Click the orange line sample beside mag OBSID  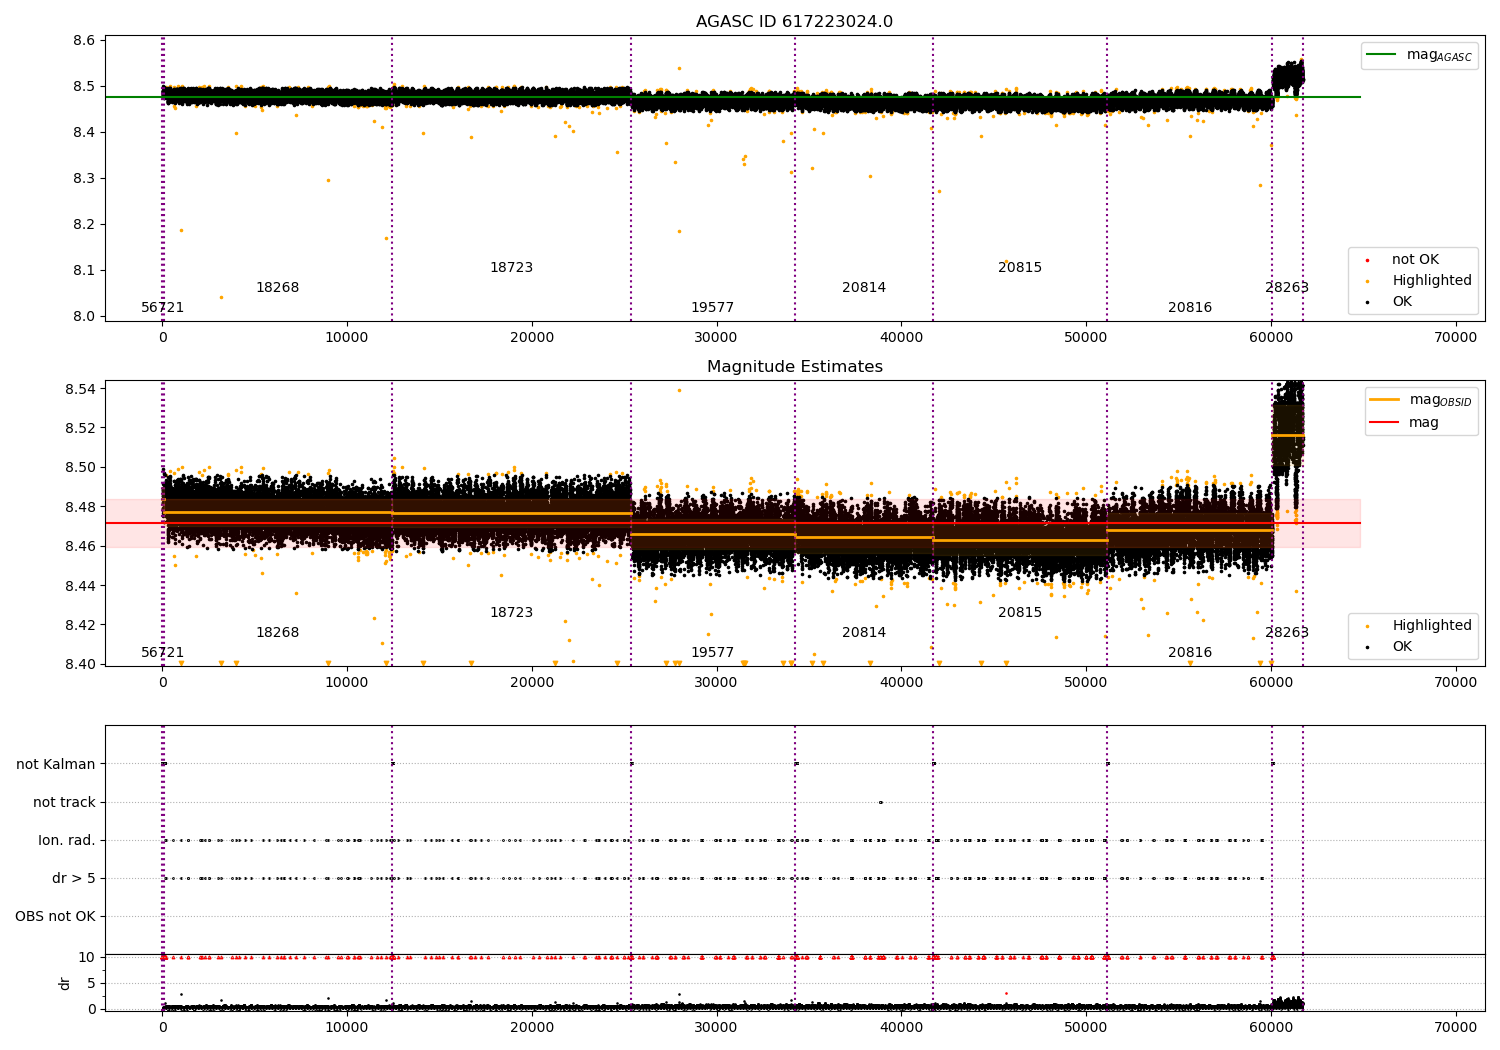1385,399
